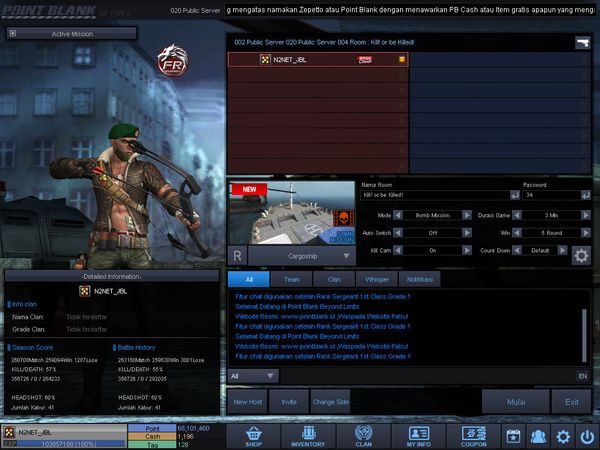Click the rank icon in the bottom left profile bar
This screenshot has height=450, width=600.
coord(10,432)
